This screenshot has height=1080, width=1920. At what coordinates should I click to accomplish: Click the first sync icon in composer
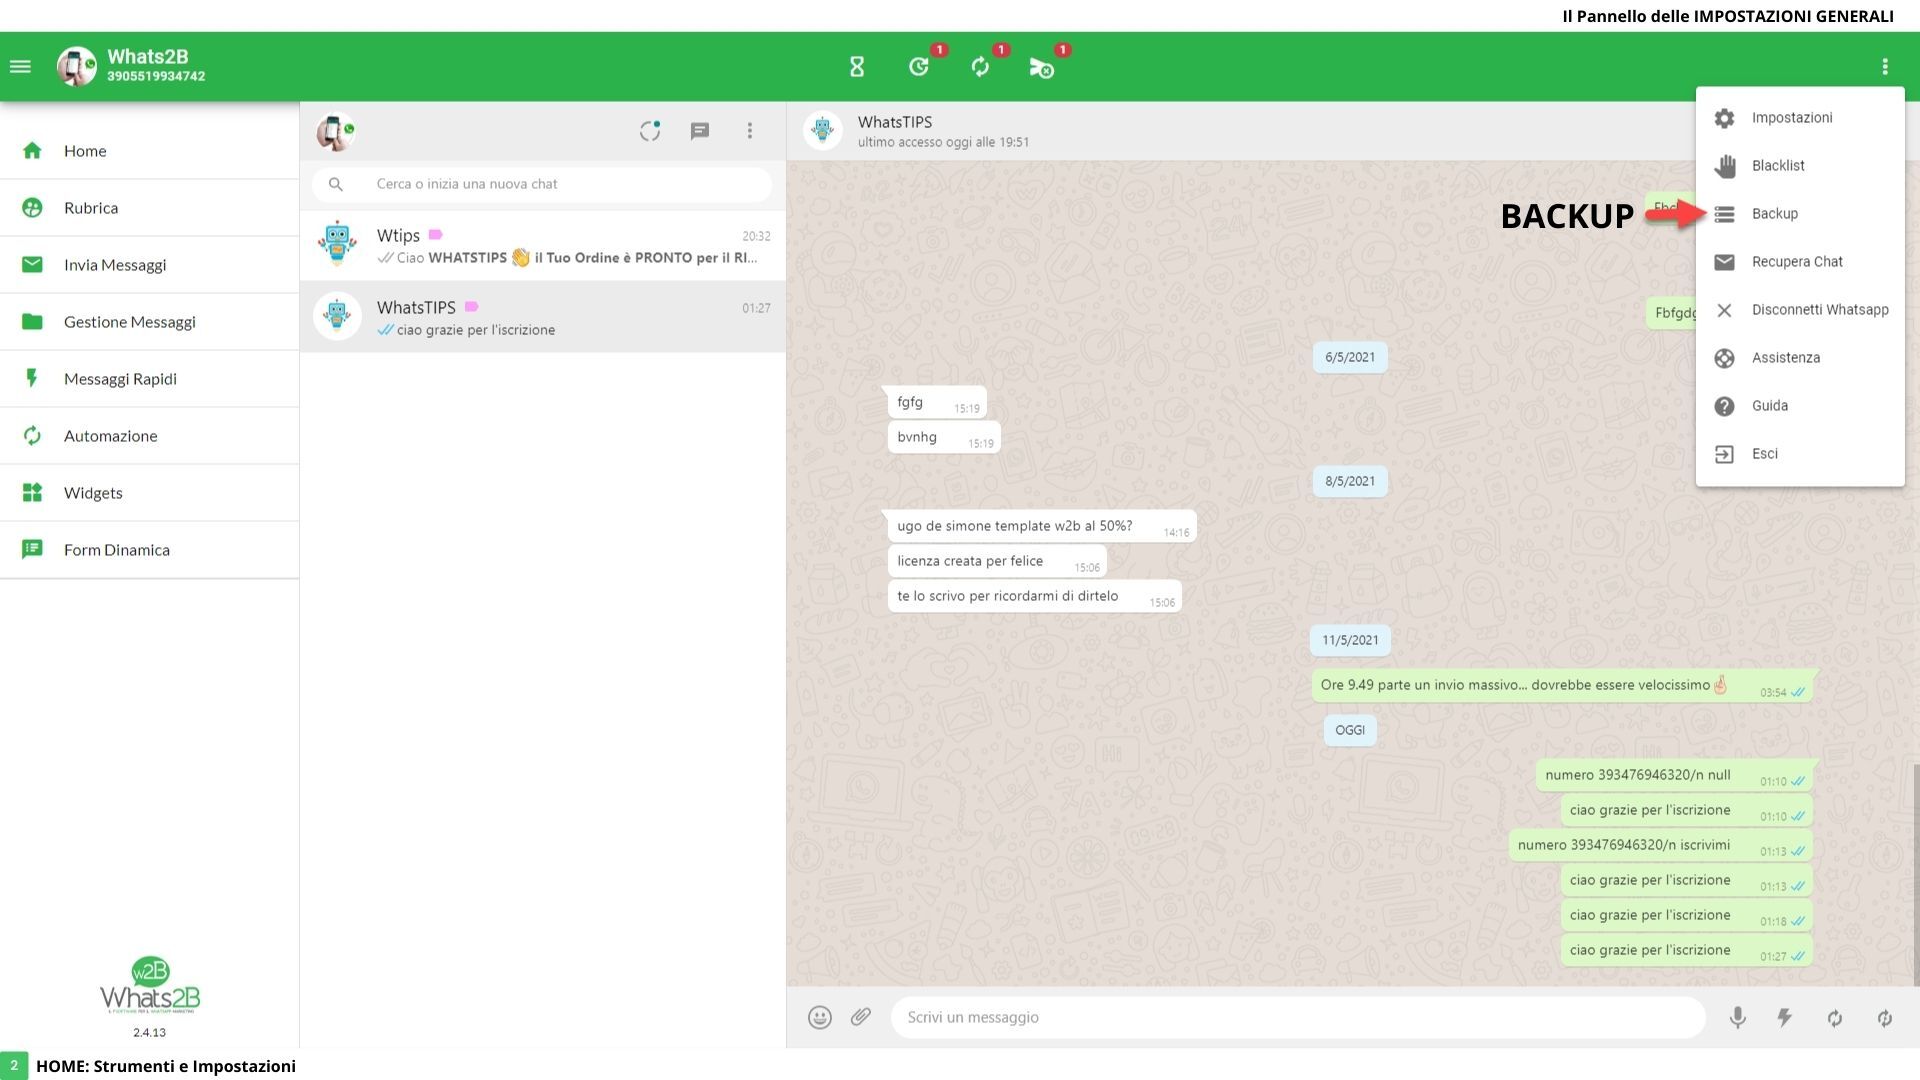(1834, 1018)
